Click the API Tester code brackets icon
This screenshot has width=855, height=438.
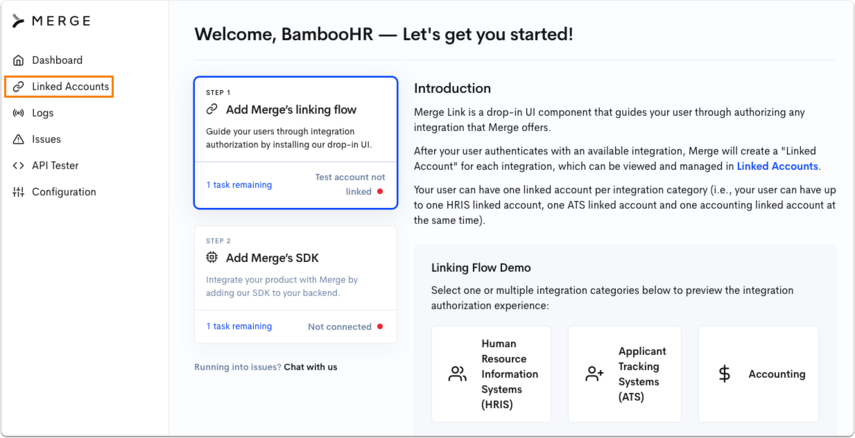(x=19, y=165)
